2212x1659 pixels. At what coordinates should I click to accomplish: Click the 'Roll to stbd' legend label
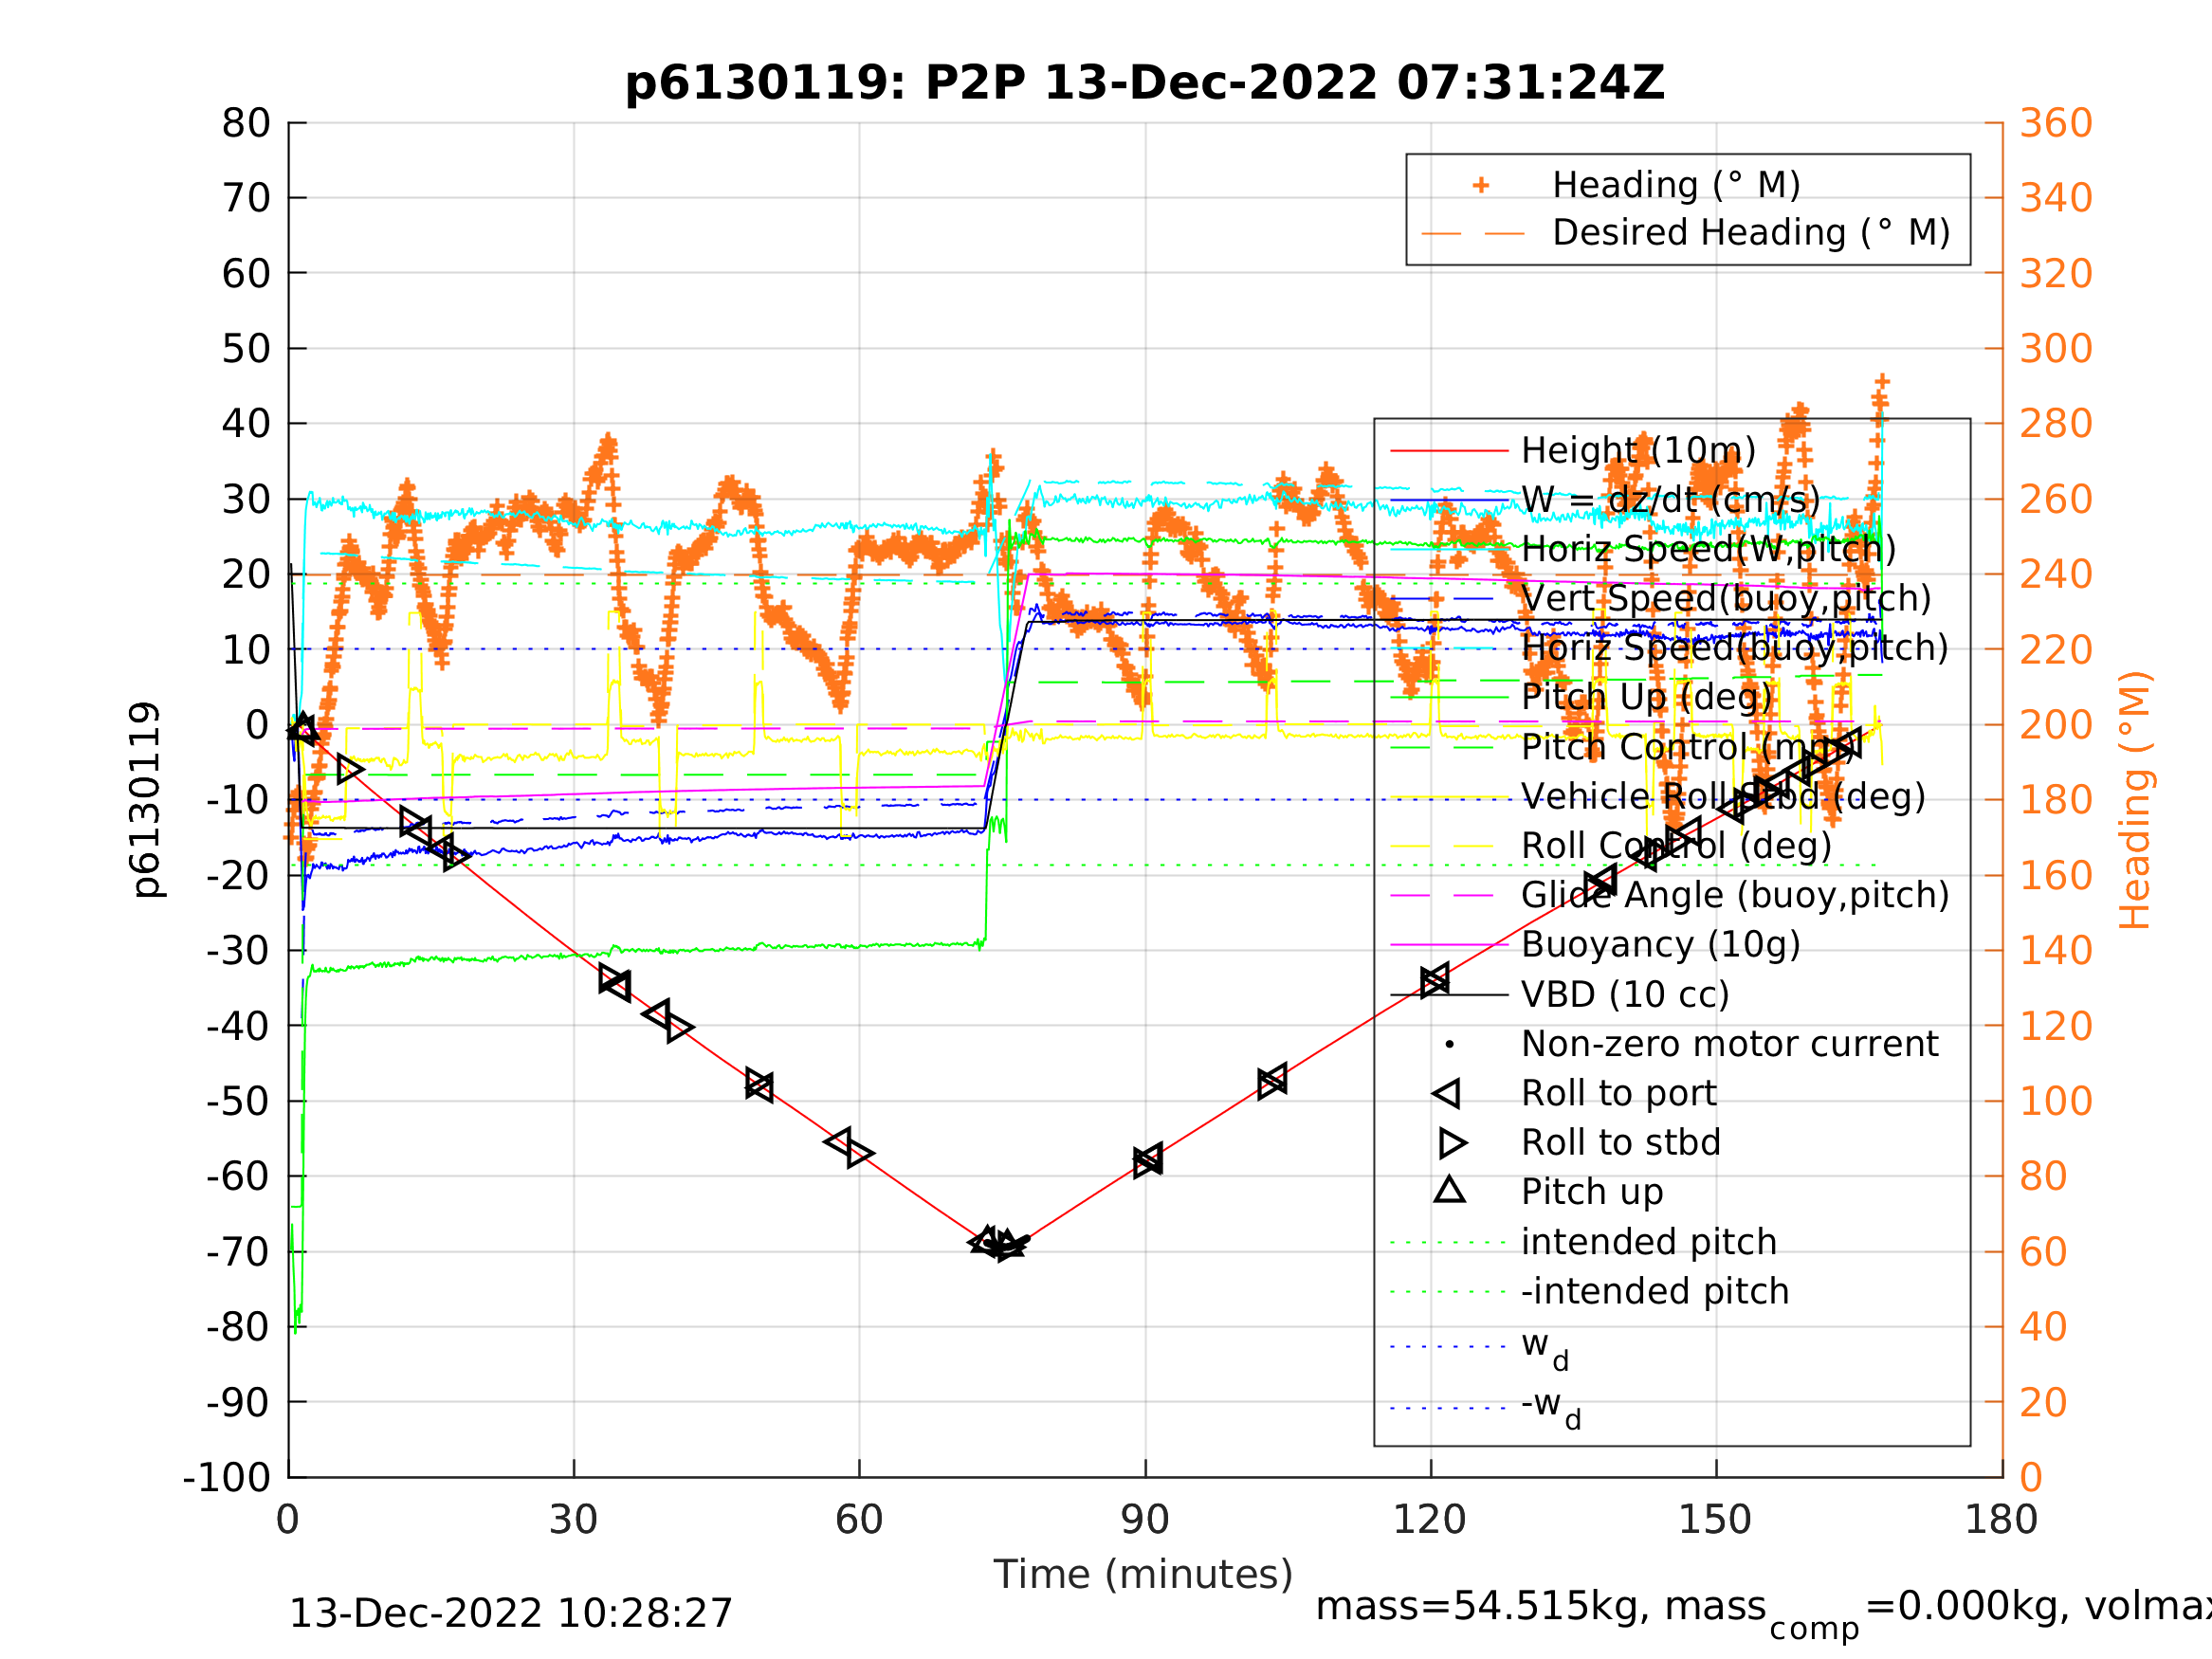pos(1620,1142)
